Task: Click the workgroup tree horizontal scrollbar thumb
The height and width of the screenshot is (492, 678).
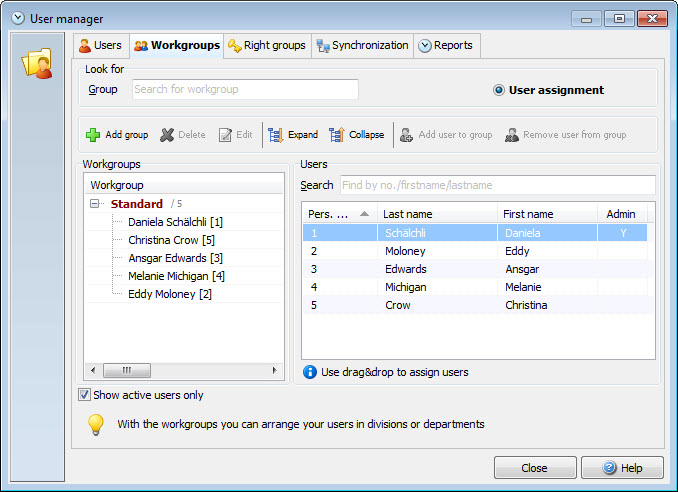Action: [x=127, y=370]
